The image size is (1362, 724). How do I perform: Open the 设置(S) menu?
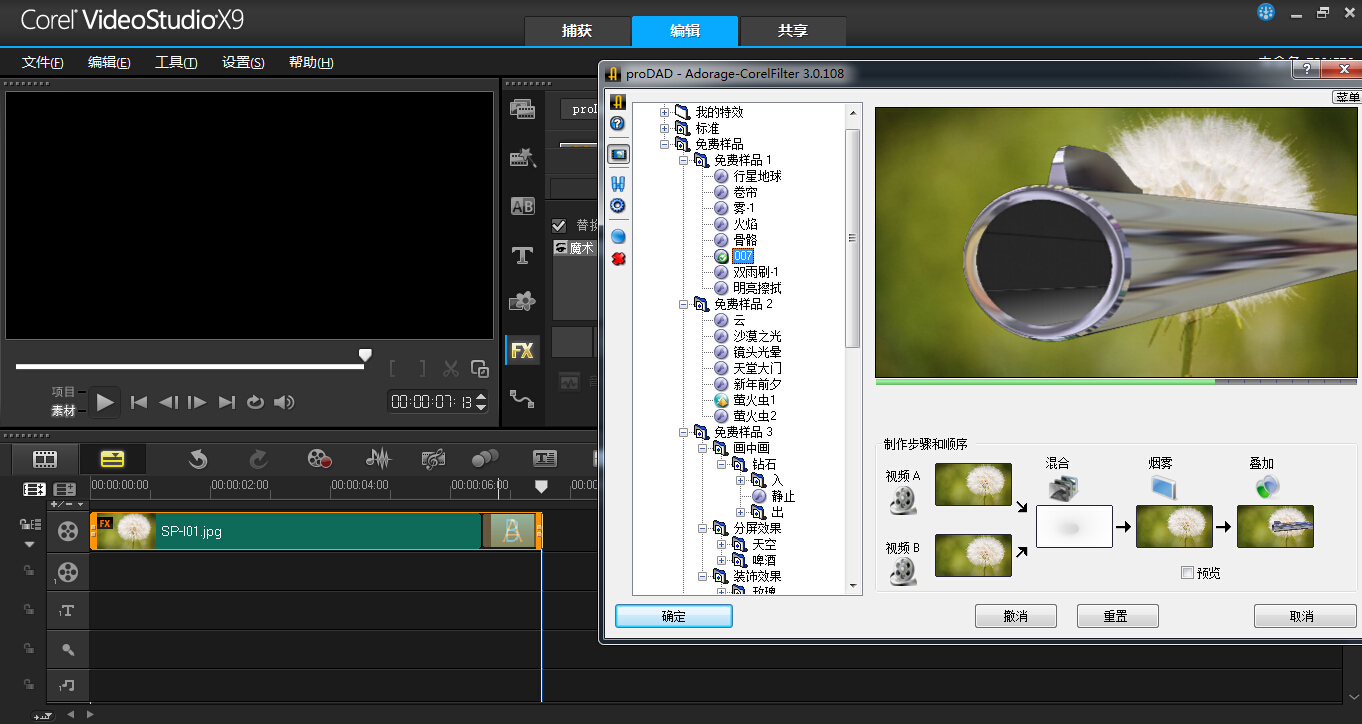pyautogui.click(x=243, y=62)
